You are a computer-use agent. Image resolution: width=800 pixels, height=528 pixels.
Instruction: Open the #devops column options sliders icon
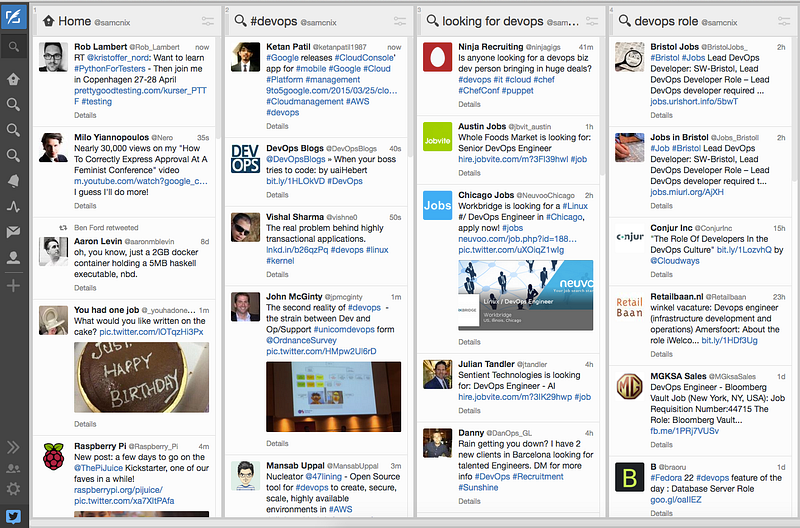[x=400, y=21]
